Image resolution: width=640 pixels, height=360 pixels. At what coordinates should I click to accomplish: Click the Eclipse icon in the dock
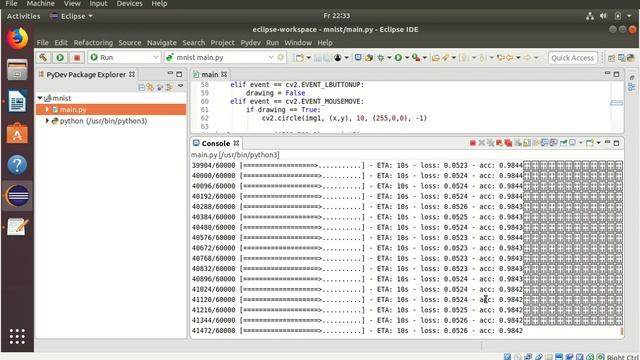pos(17,196)
